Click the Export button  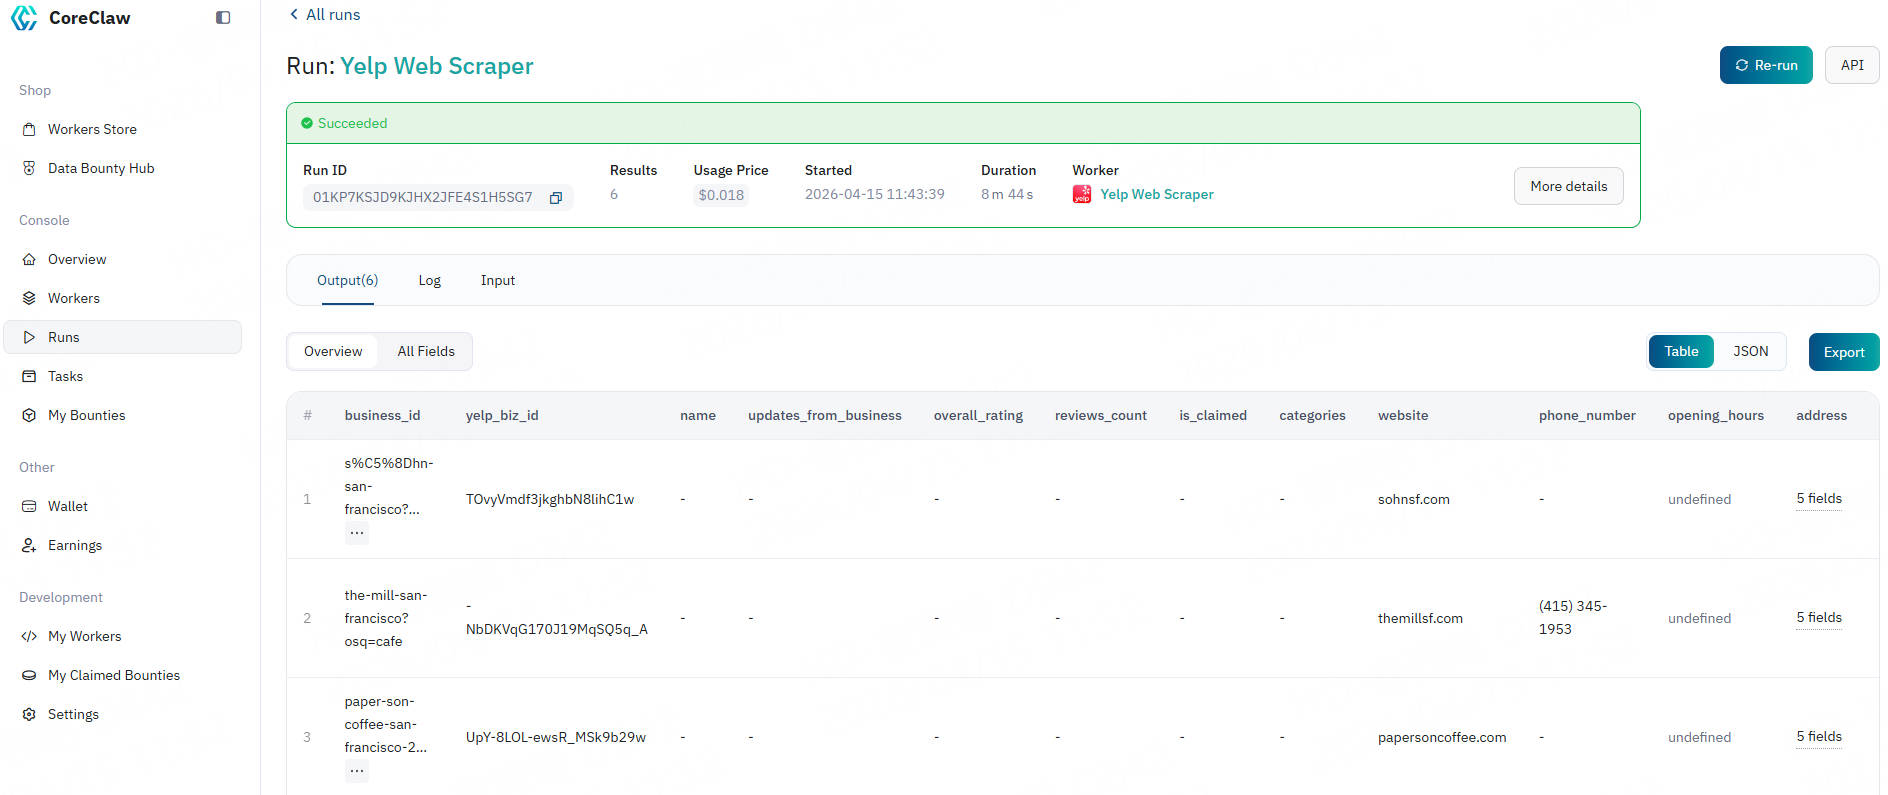click(x=1843, y=352)
